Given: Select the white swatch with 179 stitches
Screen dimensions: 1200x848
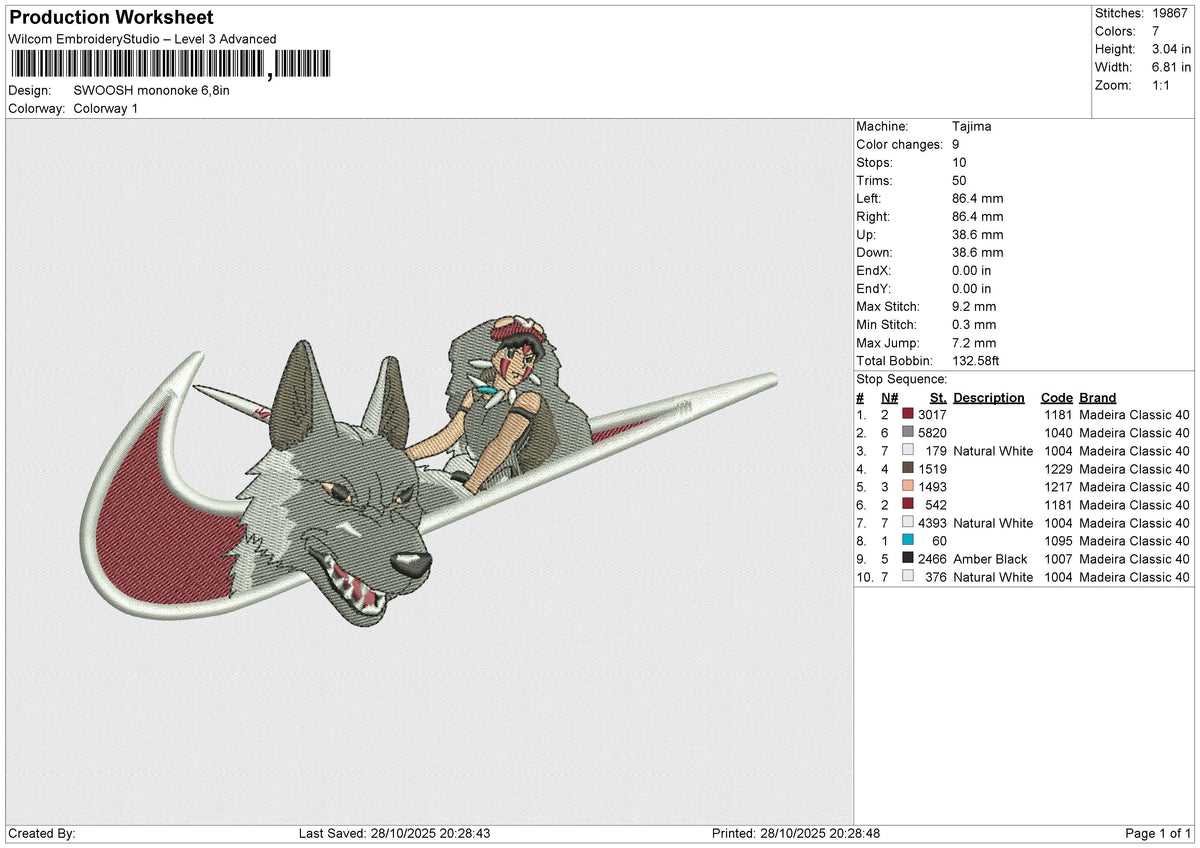Looking at the screenshot, I should pyautogui.click(x=908, y=451).
